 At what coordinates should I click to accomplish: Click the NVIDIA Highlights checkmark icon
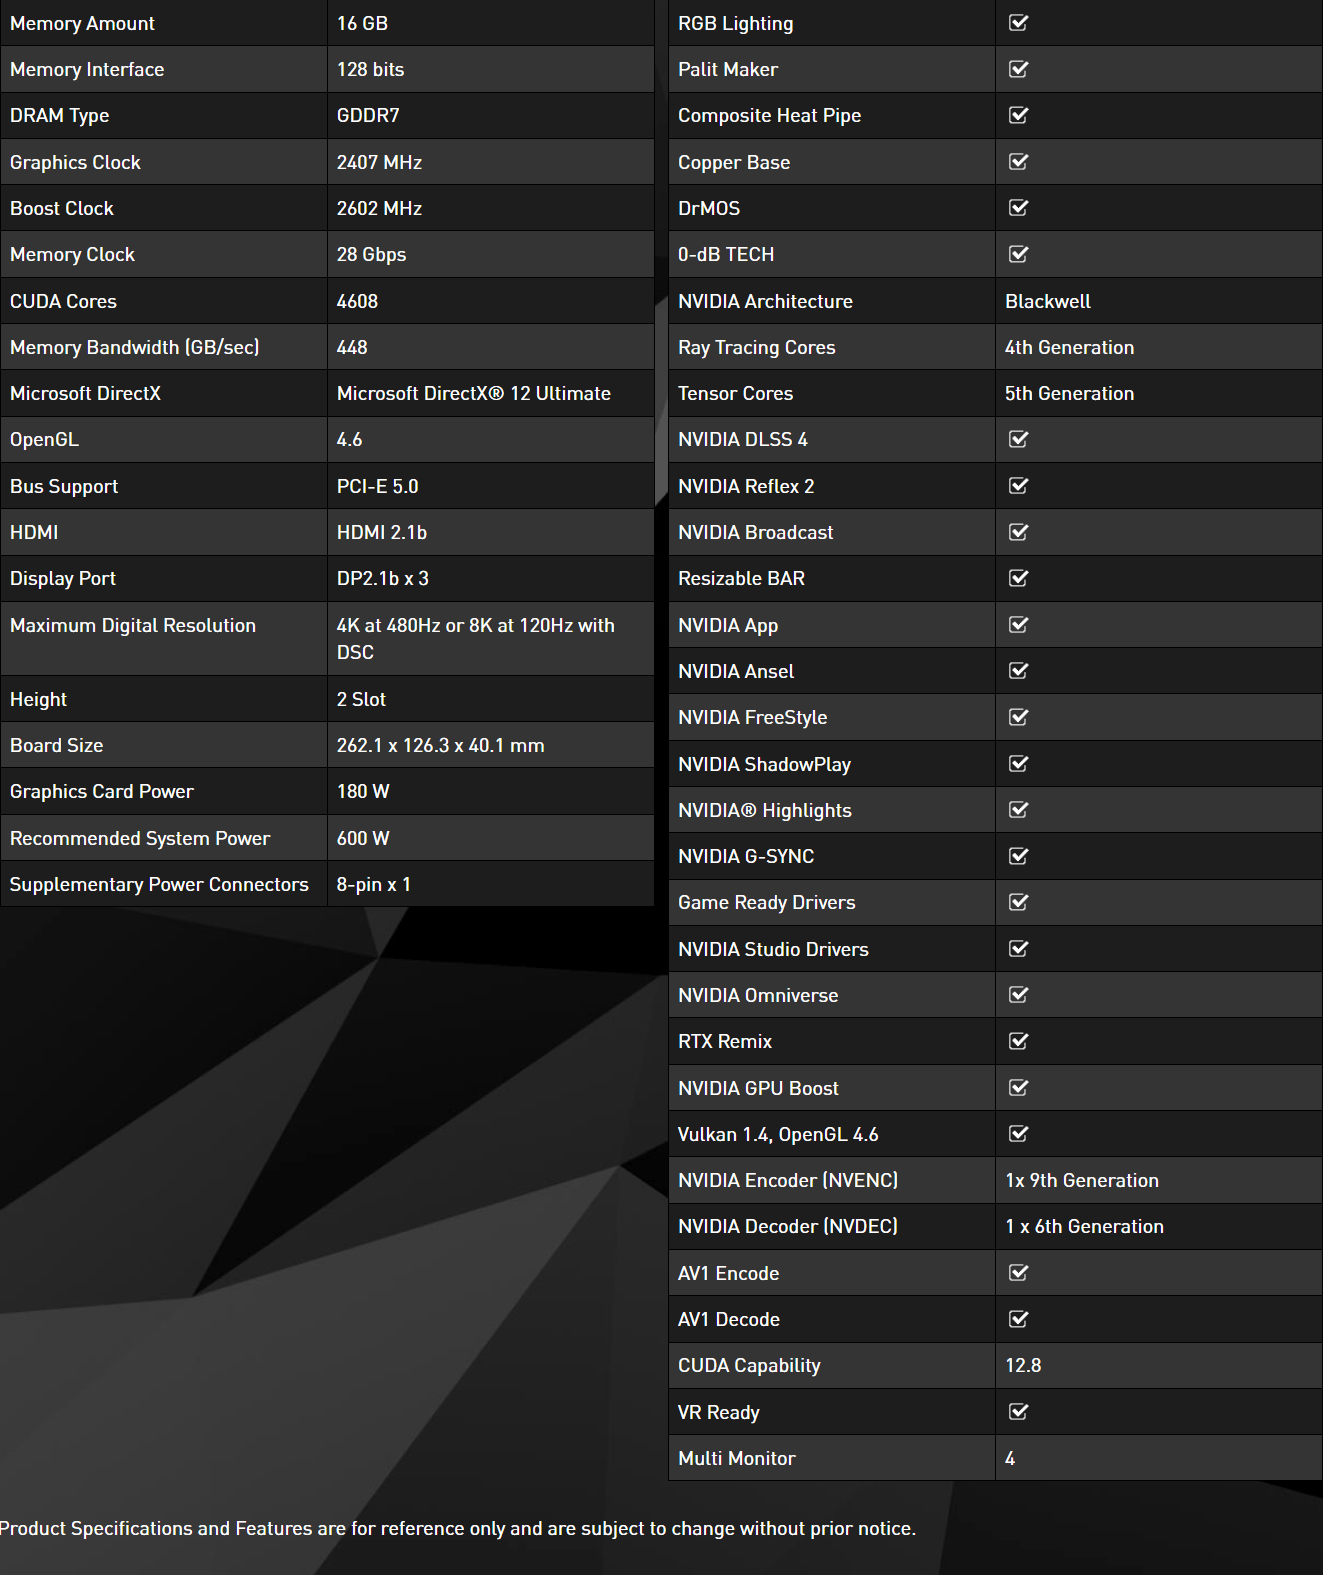pyautogui.click(x=1019, y=810)
